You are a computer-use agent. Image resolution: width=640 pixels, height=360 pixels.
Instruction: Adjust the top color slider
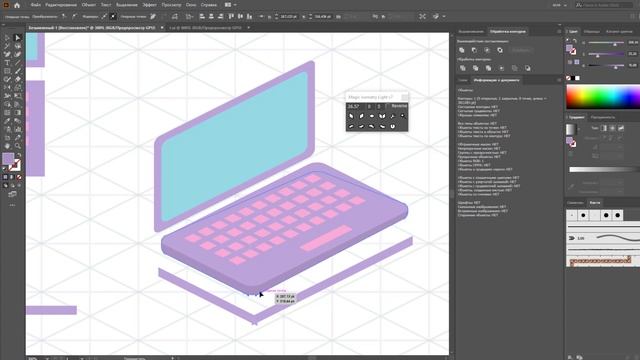click(606, 43)
